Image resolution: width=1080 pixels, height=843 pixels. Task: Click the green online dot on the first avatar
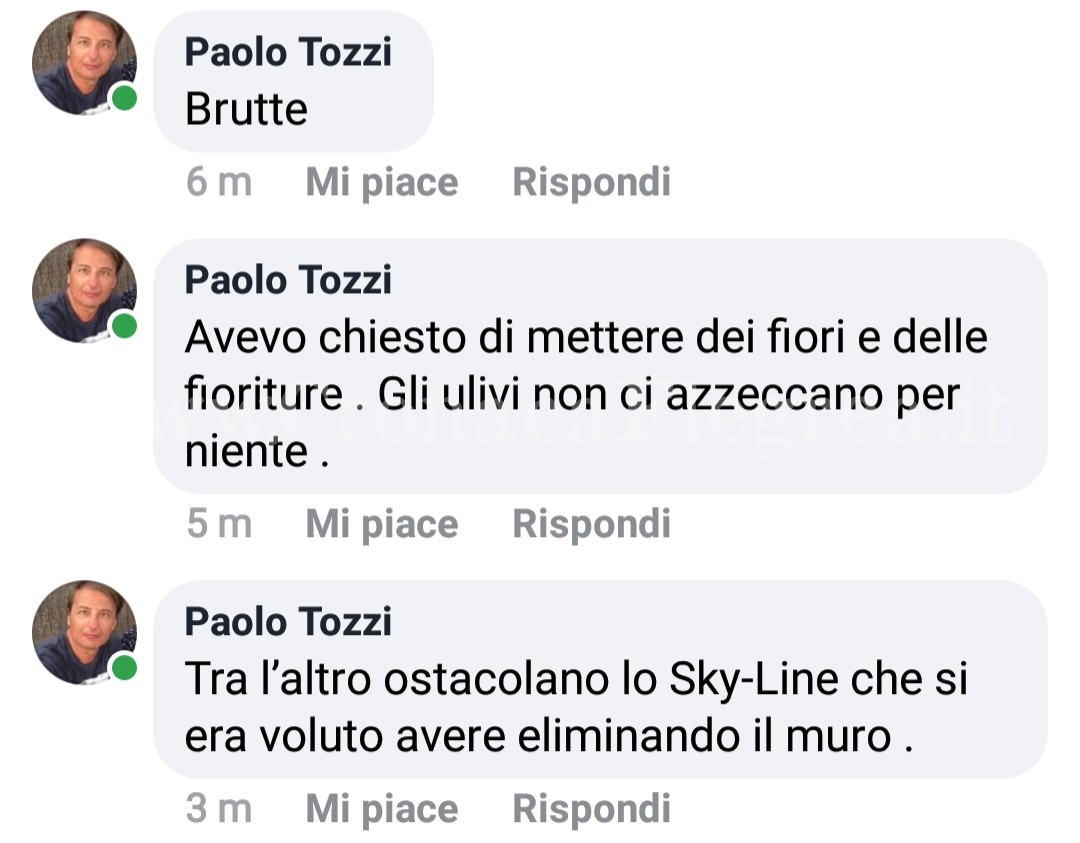click(x=124, y=99)
